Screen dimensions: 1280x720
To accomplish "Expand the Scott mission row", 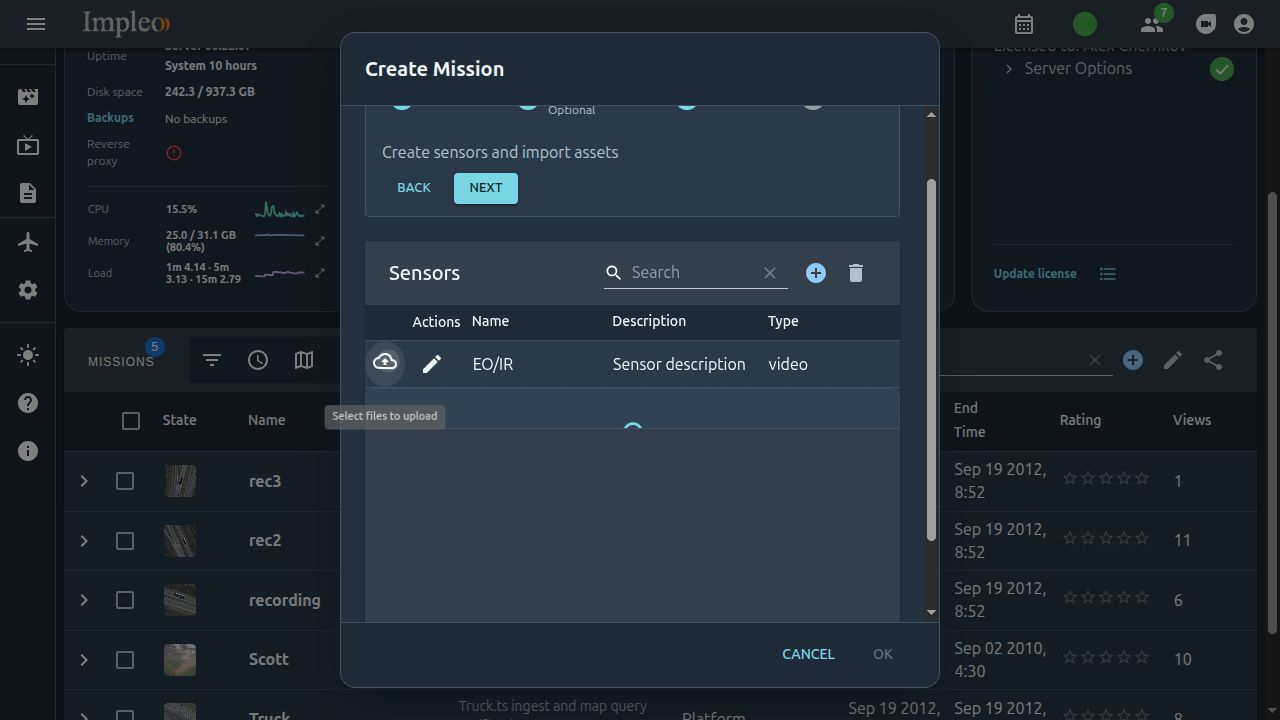I will [84, 660].
